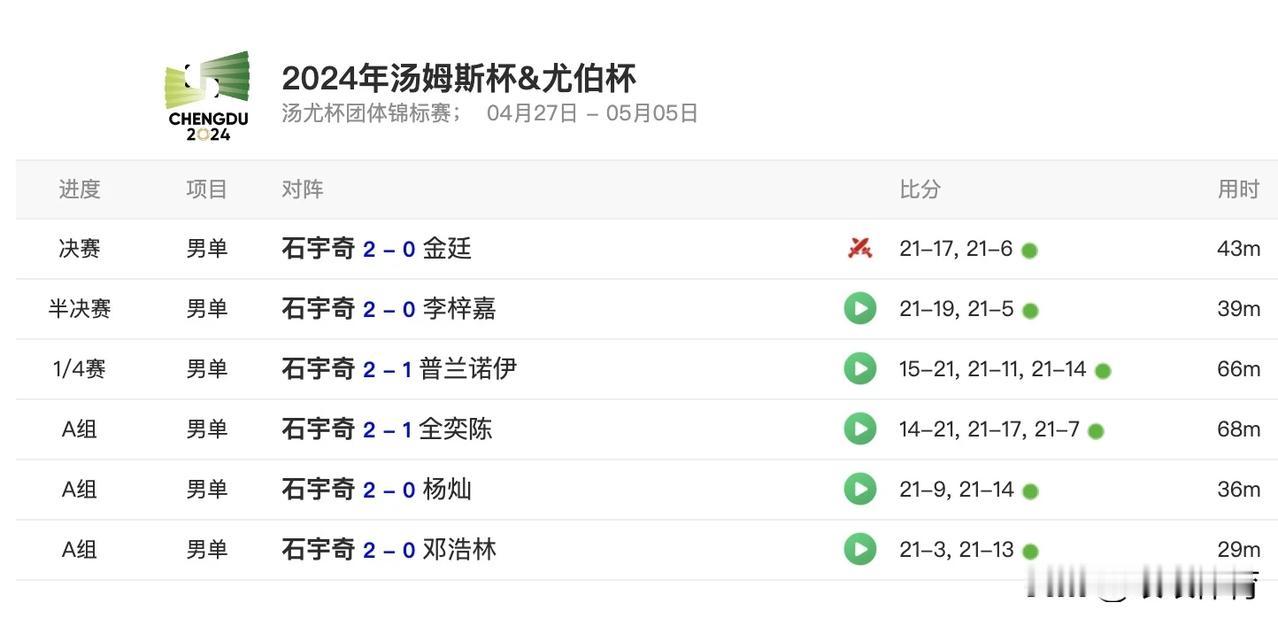Open opponent name 金廷 in the final

pos(447,248)
